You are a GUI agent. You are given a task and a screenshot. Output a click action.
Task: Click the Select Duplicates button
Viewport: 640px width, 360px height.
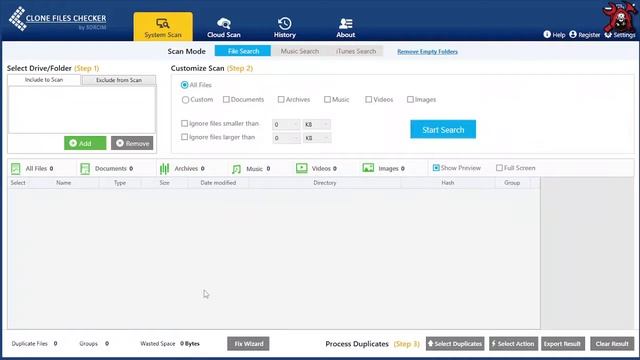455,344
